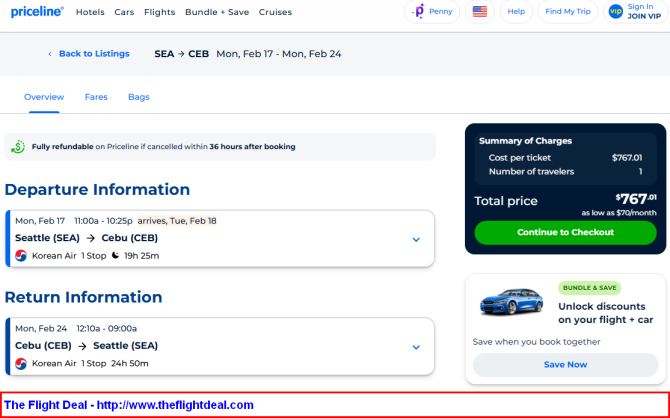Click 'as low as $70/month' text

pos(619,213)
